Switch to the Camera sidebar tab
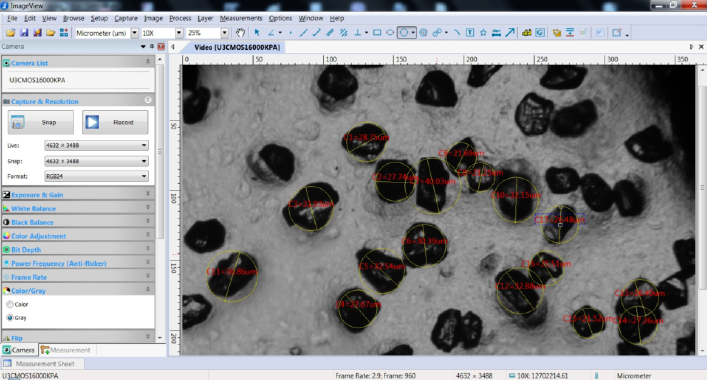707x380 pixels. pos(18,350)
